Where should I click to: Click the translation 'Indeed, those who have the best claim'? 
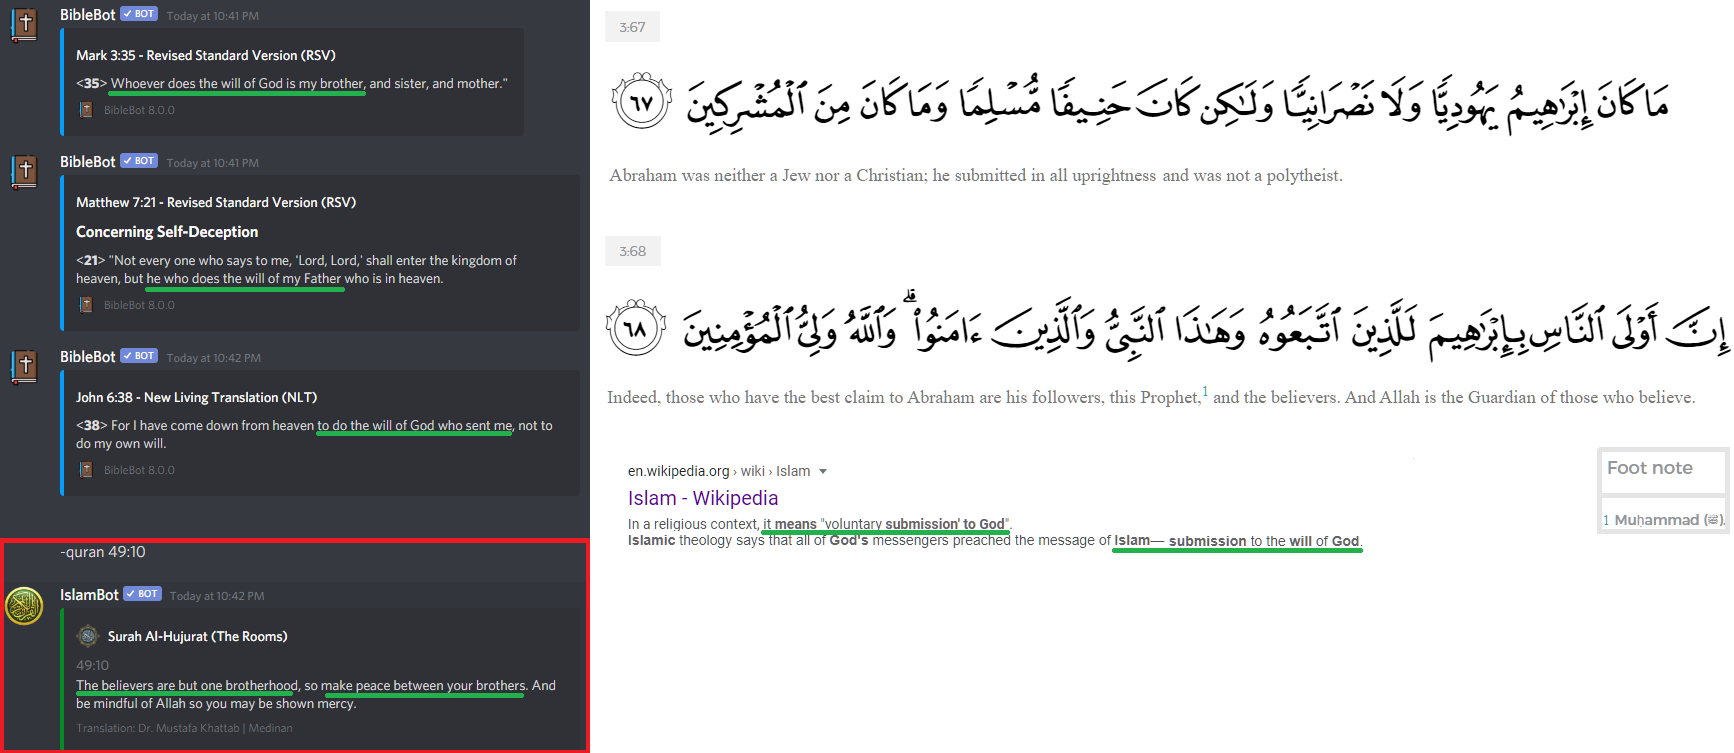pyautogui.click(x=1151, y=397)
